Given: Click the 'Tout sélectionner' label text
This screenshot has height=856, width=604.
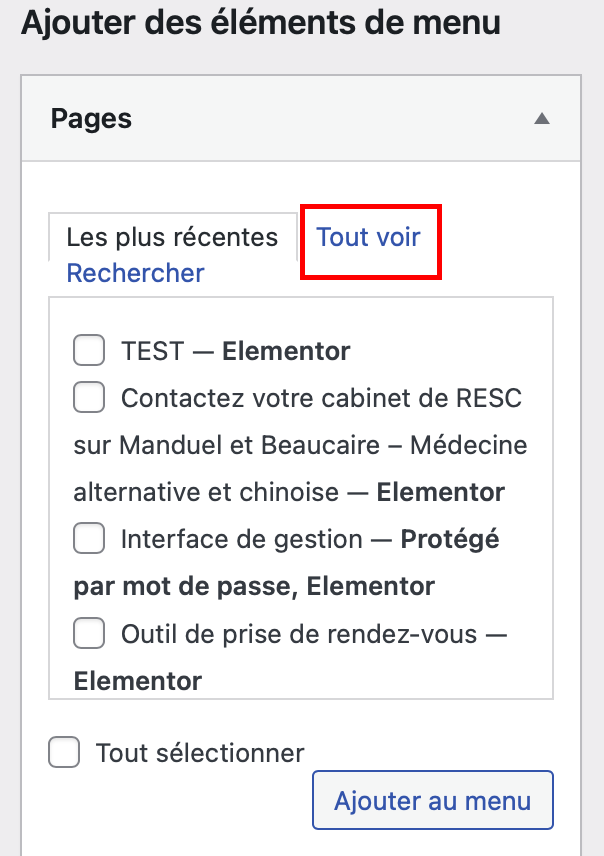Looking at the screenshot, I should [200, 753].
